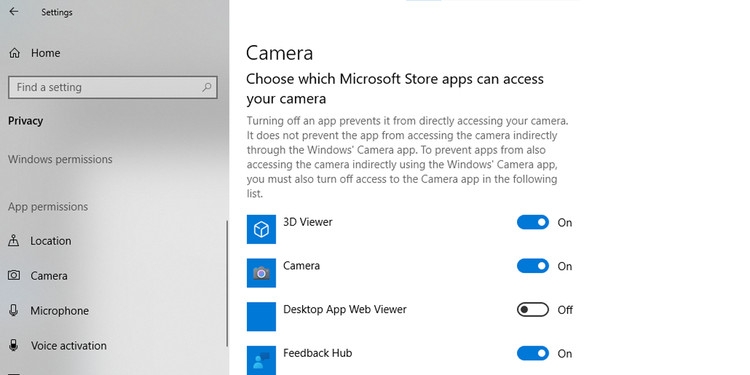Open Voice activation settings
Image resolution: width=750 pixels, height=375 pixels.
(x=69, y=346)
